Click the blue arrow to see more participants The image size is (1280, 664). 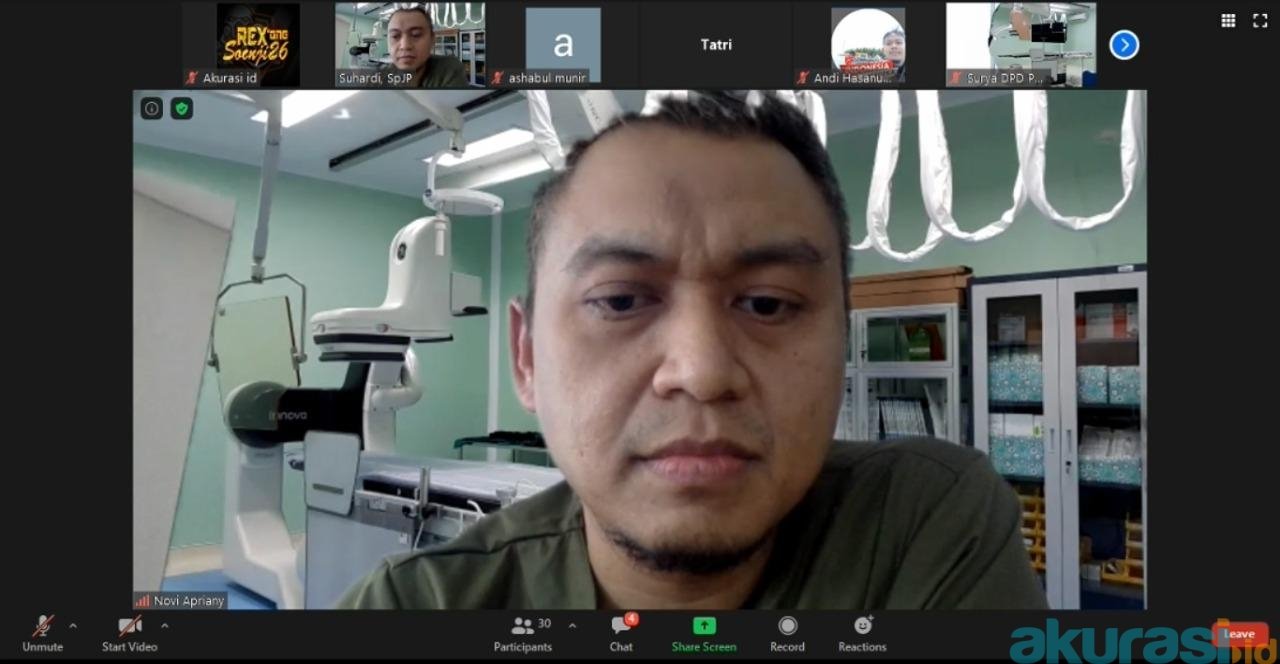point(1123,45)
